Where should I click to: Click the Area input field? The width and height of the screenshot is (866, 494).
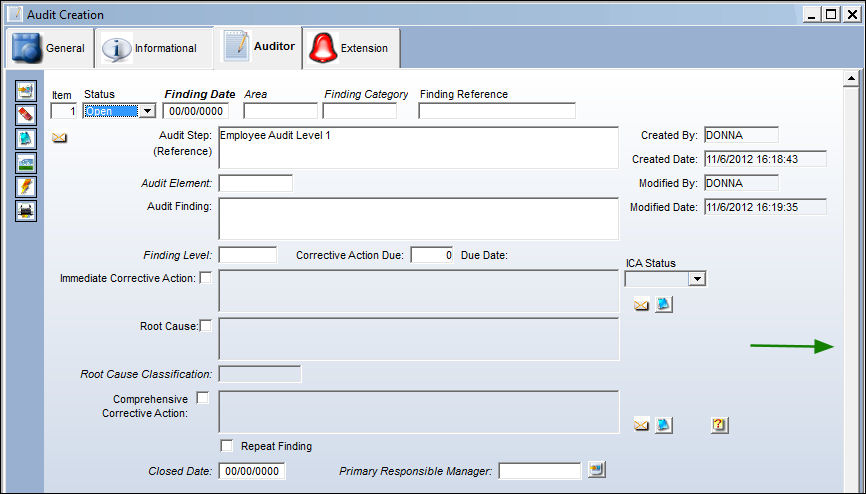(281, 111)
